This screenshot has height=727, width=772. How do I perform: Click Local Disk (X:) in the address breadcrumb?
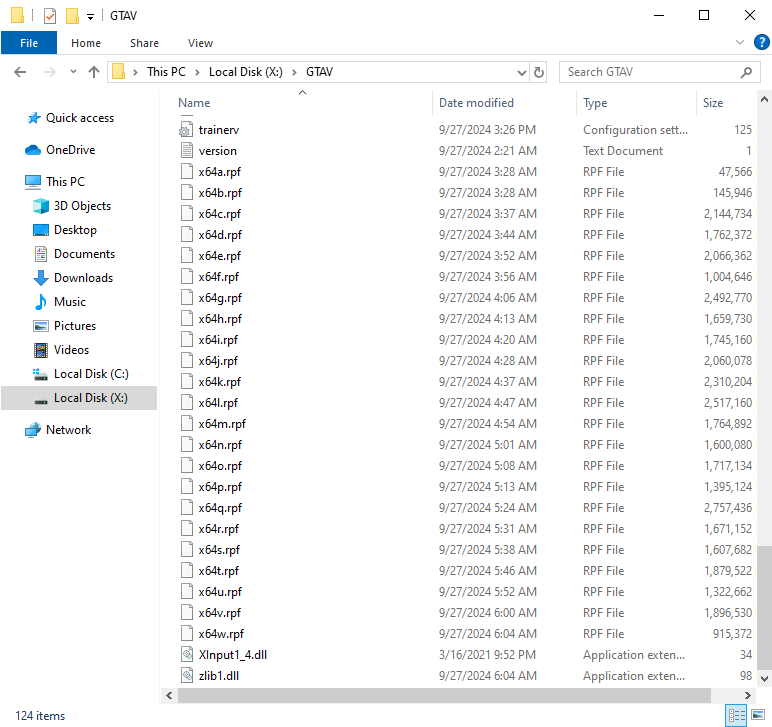tap(246, 72)
